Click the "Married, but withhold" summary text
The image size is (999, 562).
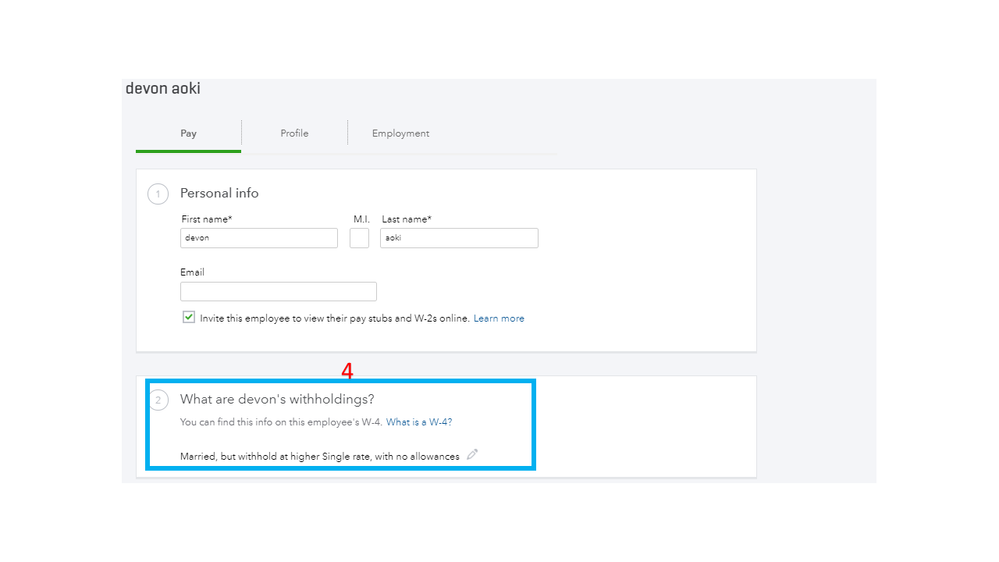(319, 457)
